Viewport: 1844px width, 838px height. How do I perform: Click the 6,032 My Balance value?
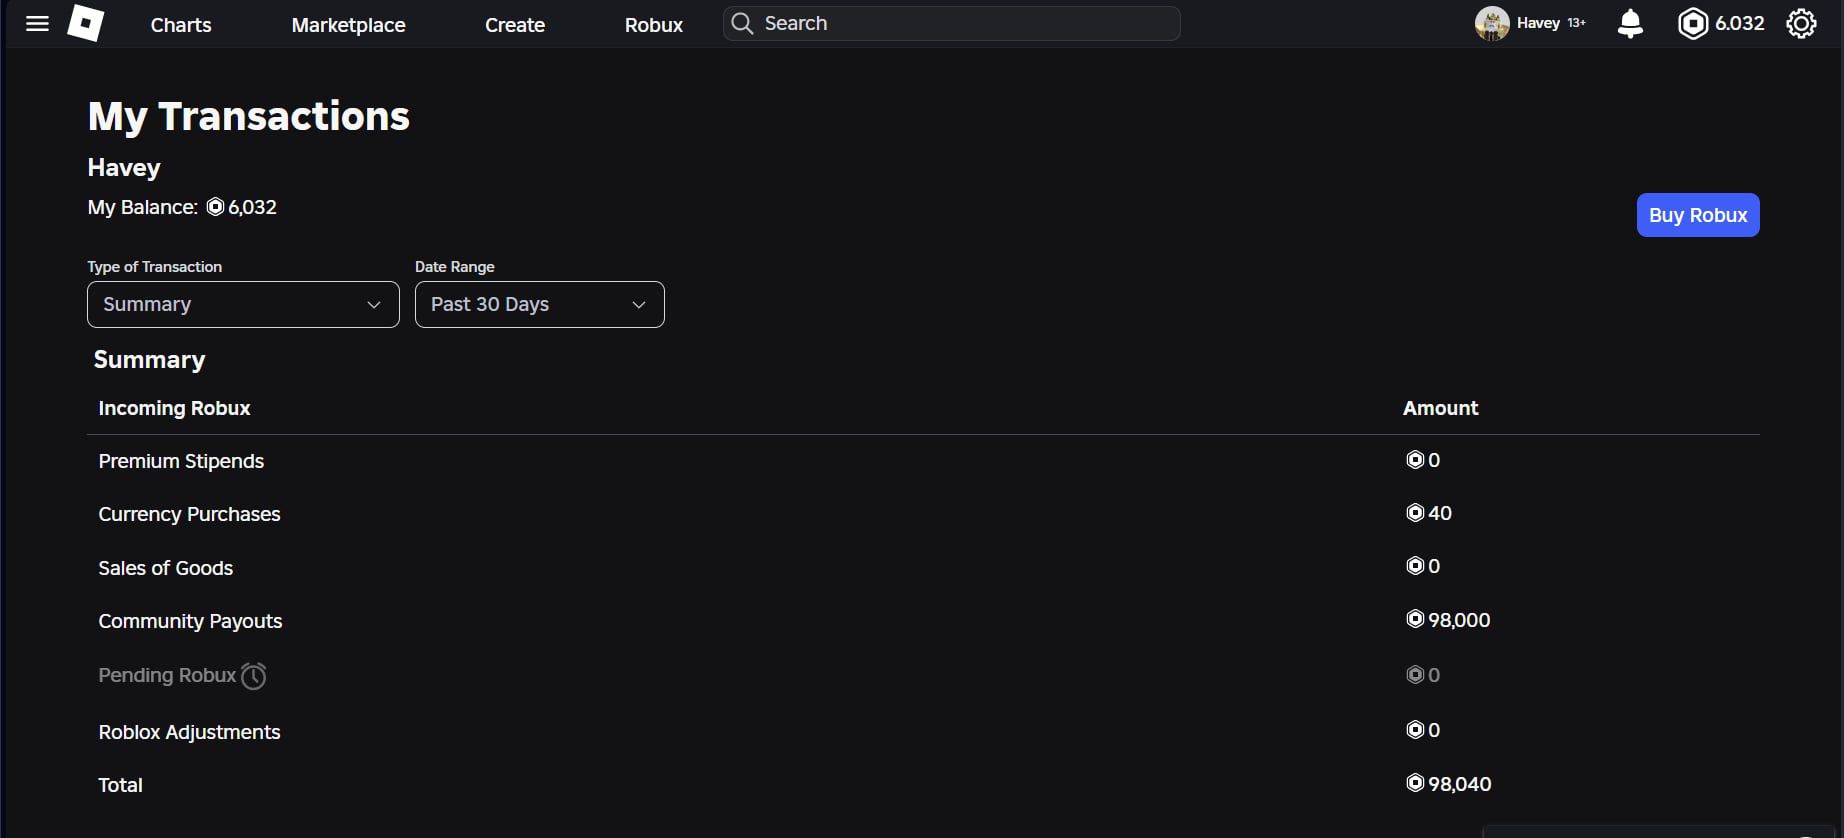(x=252, y=207)
